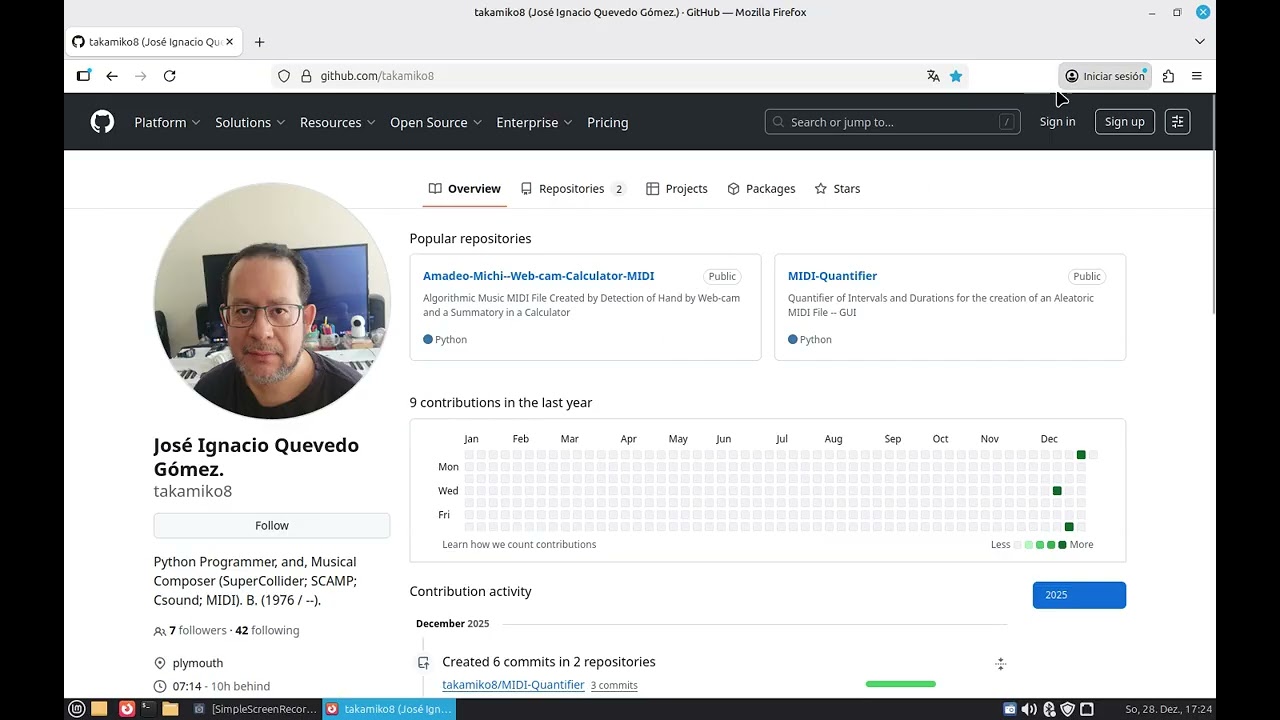This screenshot has height=720, width=1280.
Task: Click the volume speaker tray icon
Action: pos(1029,709)
